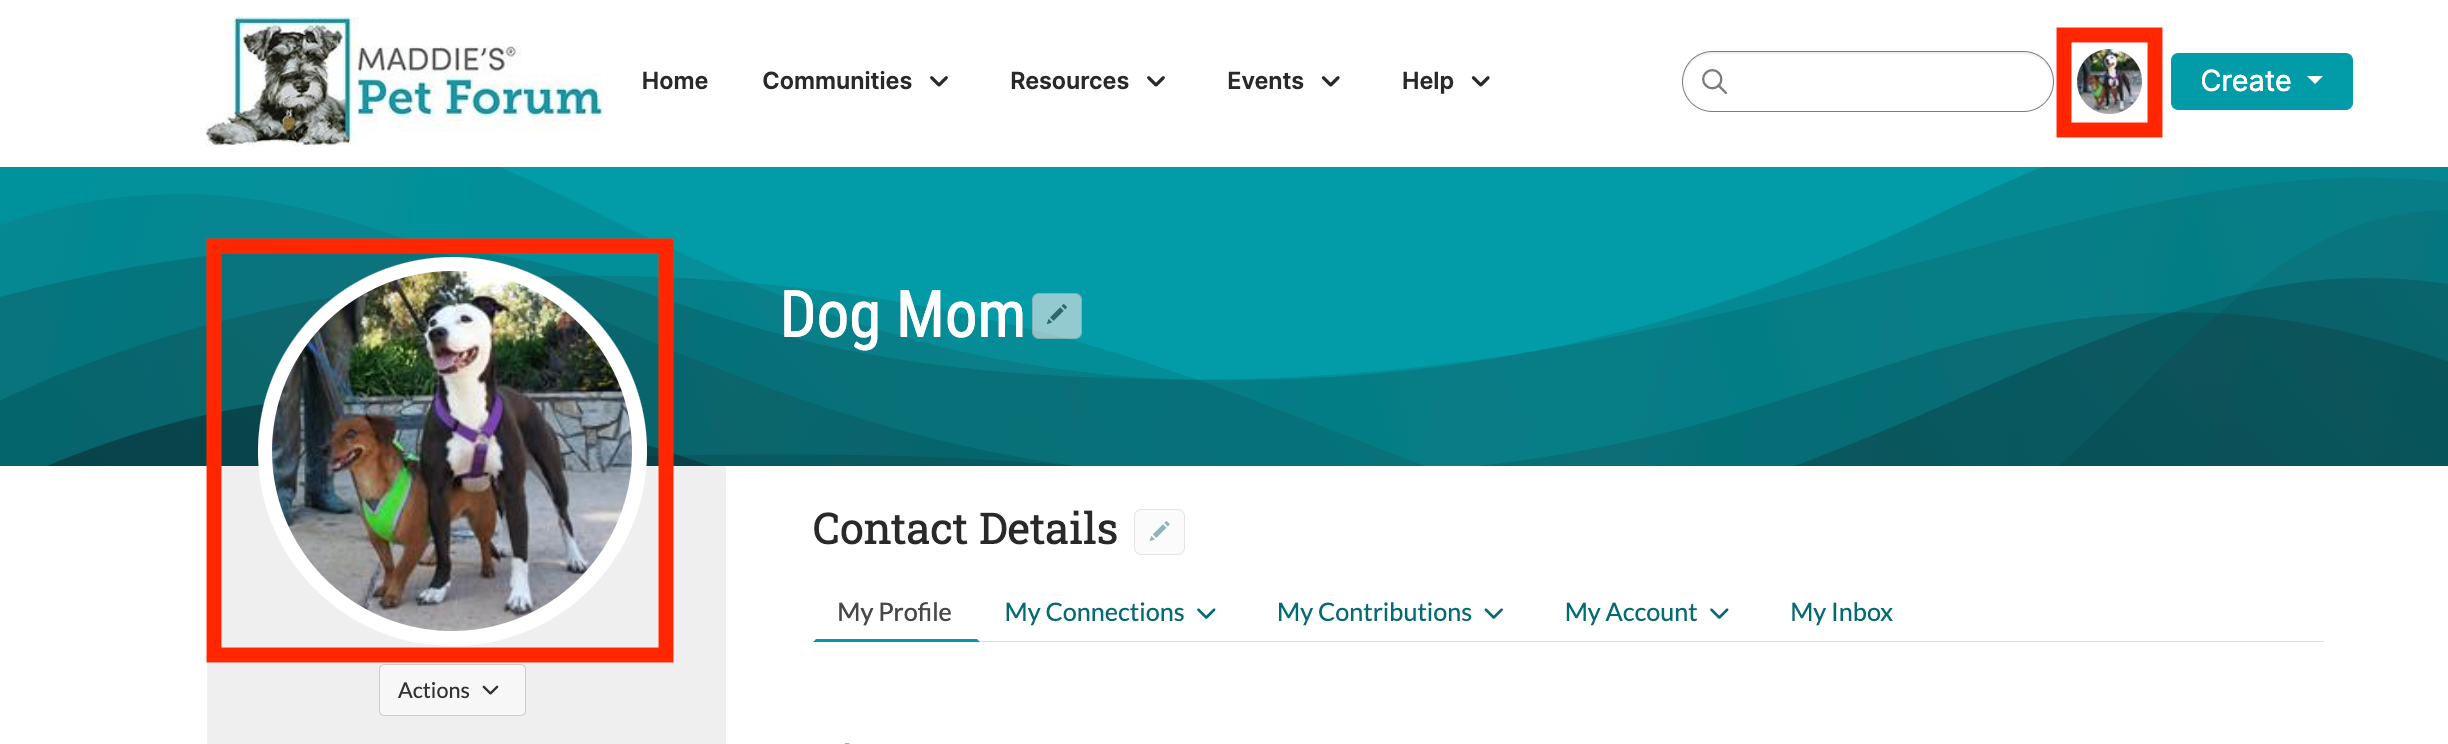This screenshot has width=2448, height=744.
Task: Click the Create button
Action: pos(2260,81)
